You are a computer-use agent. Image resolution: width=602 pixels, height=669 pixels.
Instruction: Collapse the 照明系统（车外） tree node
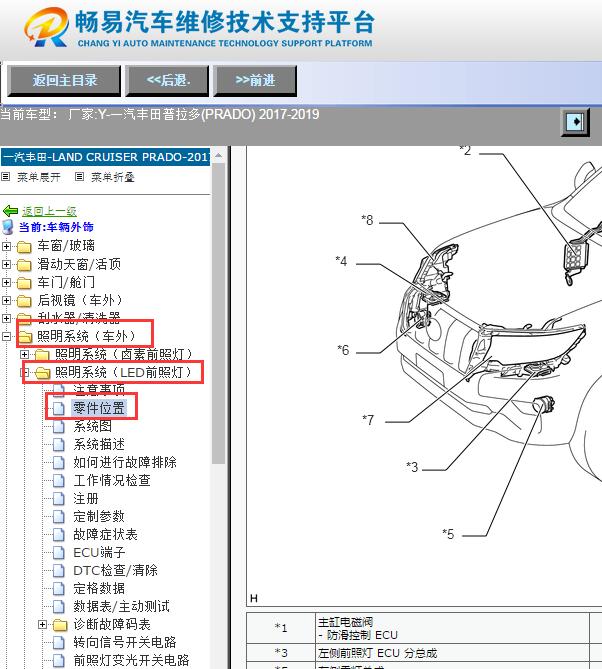point(6,337)
